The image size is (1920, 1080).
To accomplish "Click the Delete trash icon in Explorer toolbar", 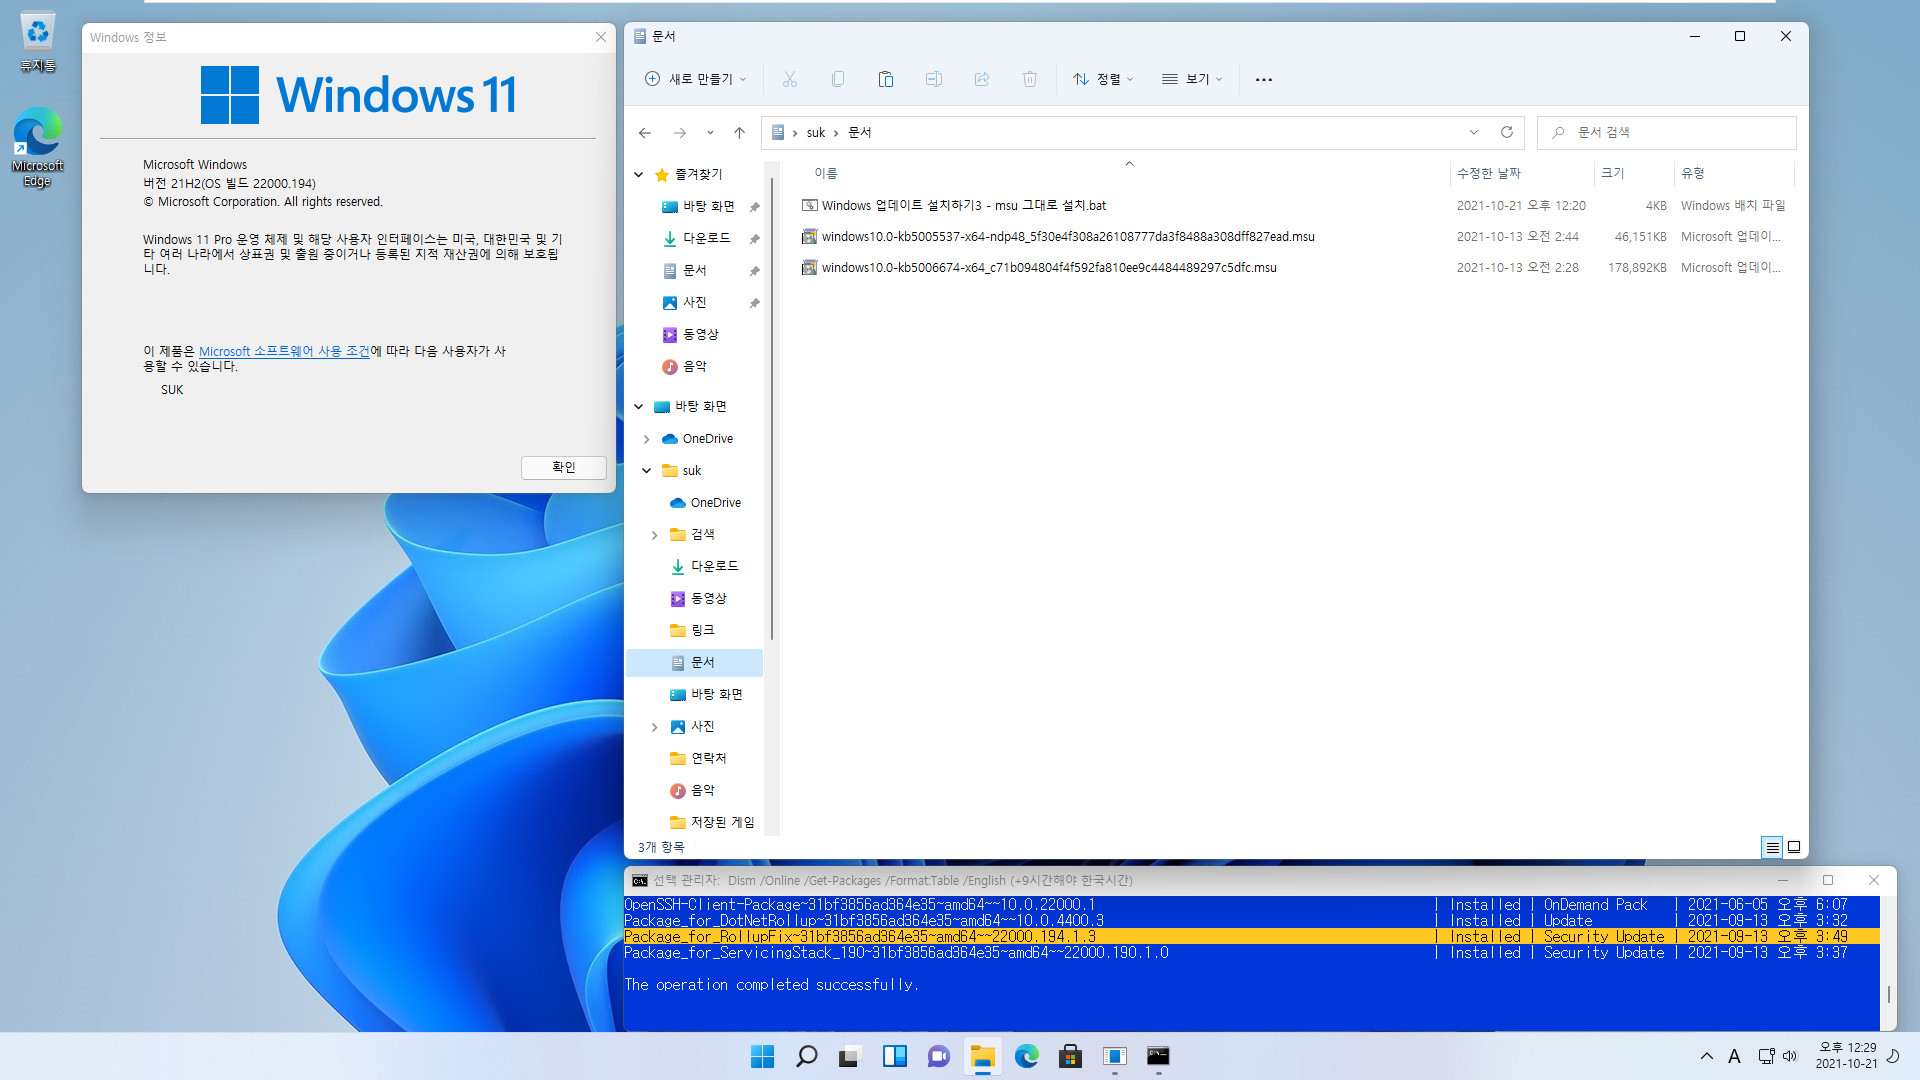I will coord(1029,79).
